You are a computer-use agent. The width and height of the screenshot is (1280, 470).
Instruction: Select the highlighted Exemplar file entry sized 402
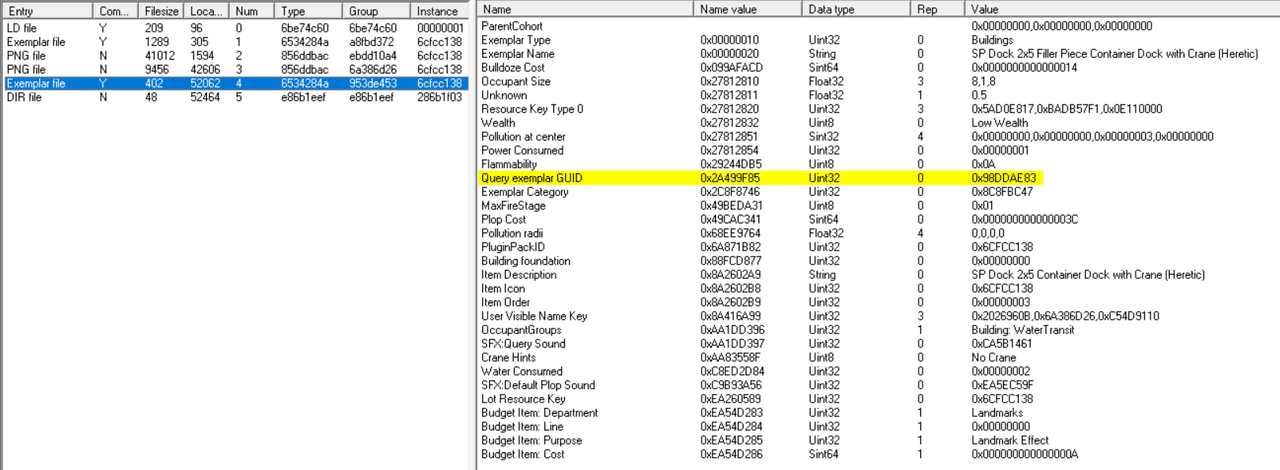pos(233,84)
